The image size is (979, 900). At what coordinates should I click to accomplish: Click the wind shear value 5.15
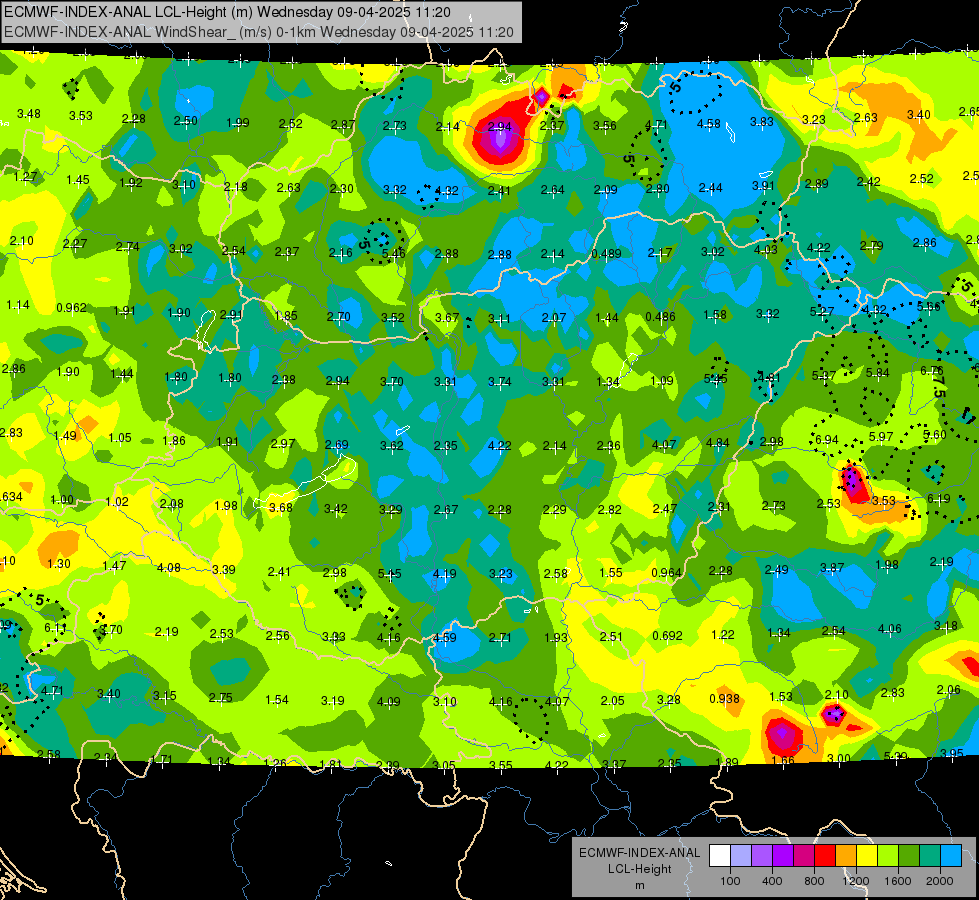coord(390,573)
